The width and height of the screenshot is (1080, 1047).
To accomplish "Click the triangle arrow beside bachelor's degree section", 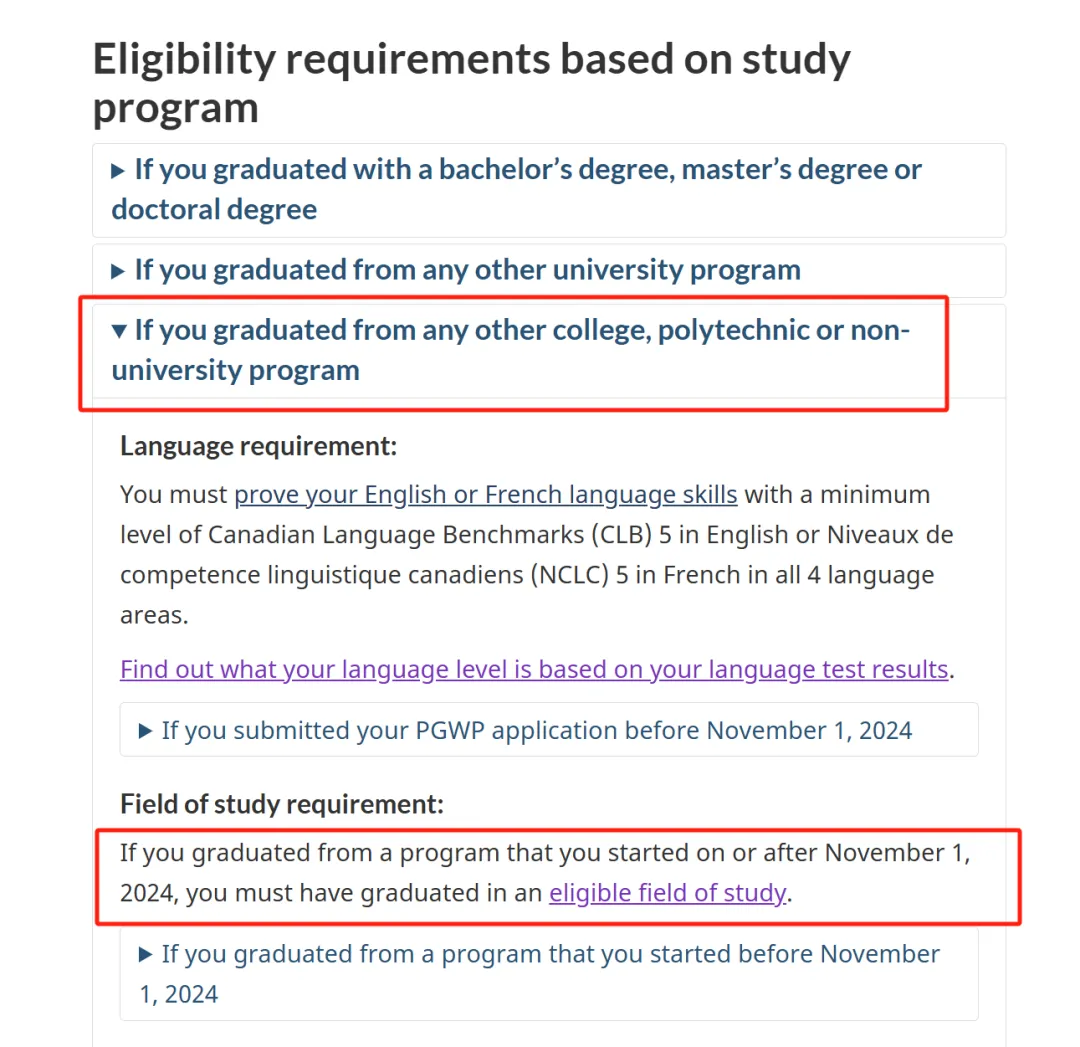I will [118, 171].
